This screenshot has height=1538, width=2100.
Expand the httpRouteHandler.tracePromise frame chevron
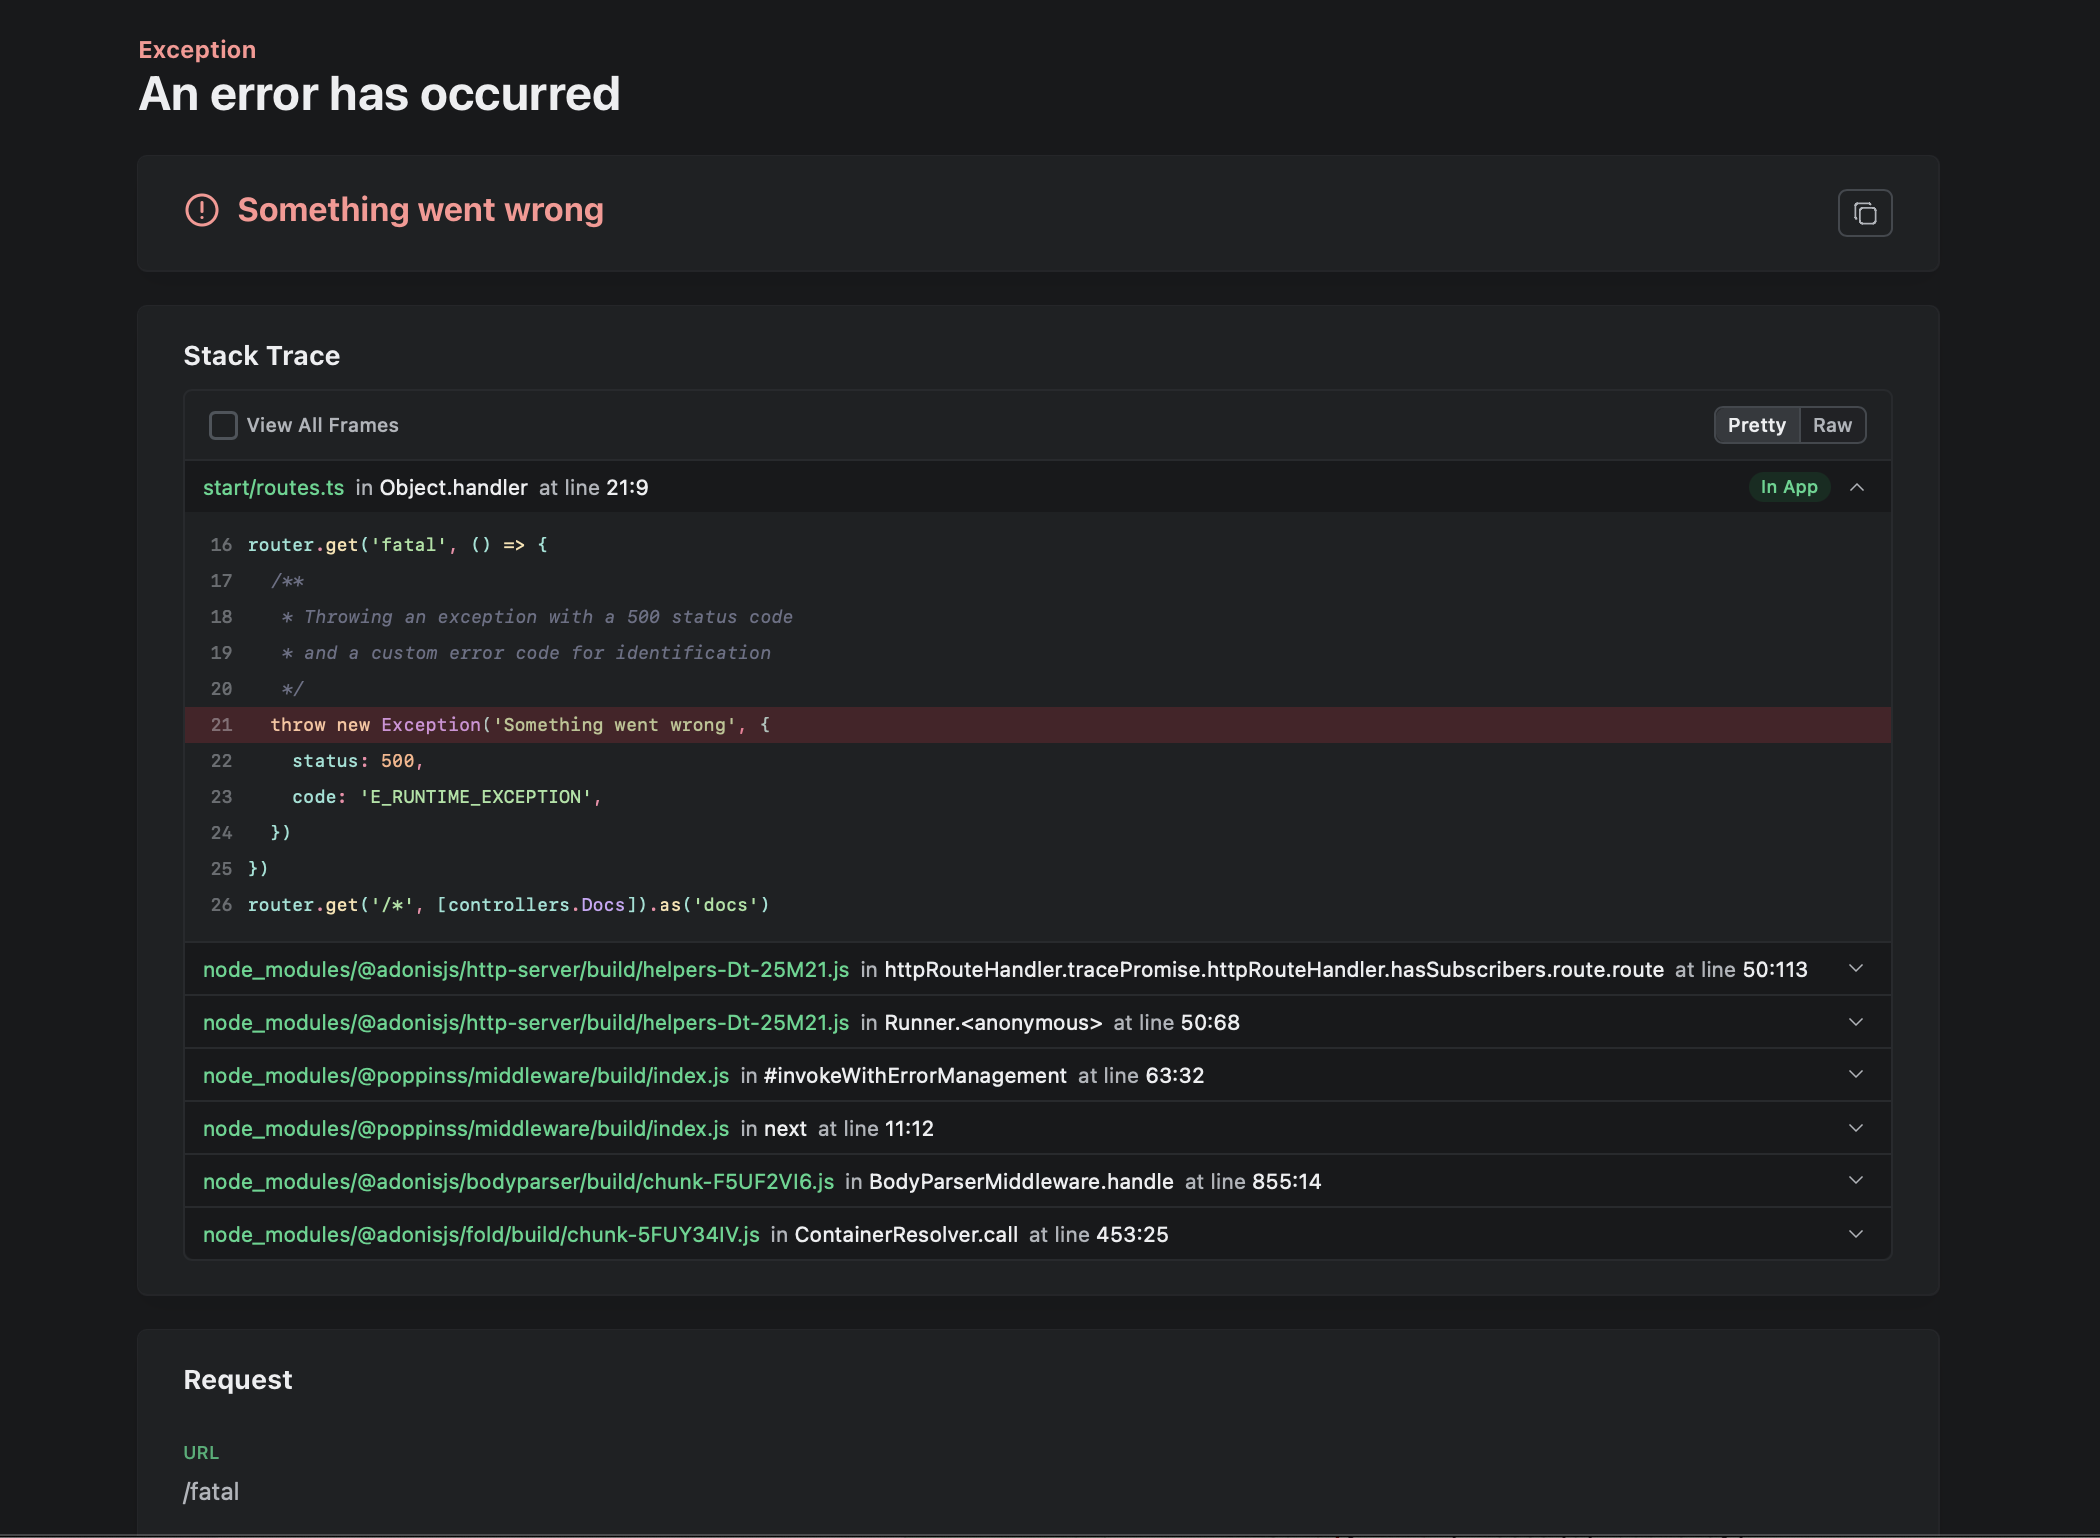point(1856,968)
